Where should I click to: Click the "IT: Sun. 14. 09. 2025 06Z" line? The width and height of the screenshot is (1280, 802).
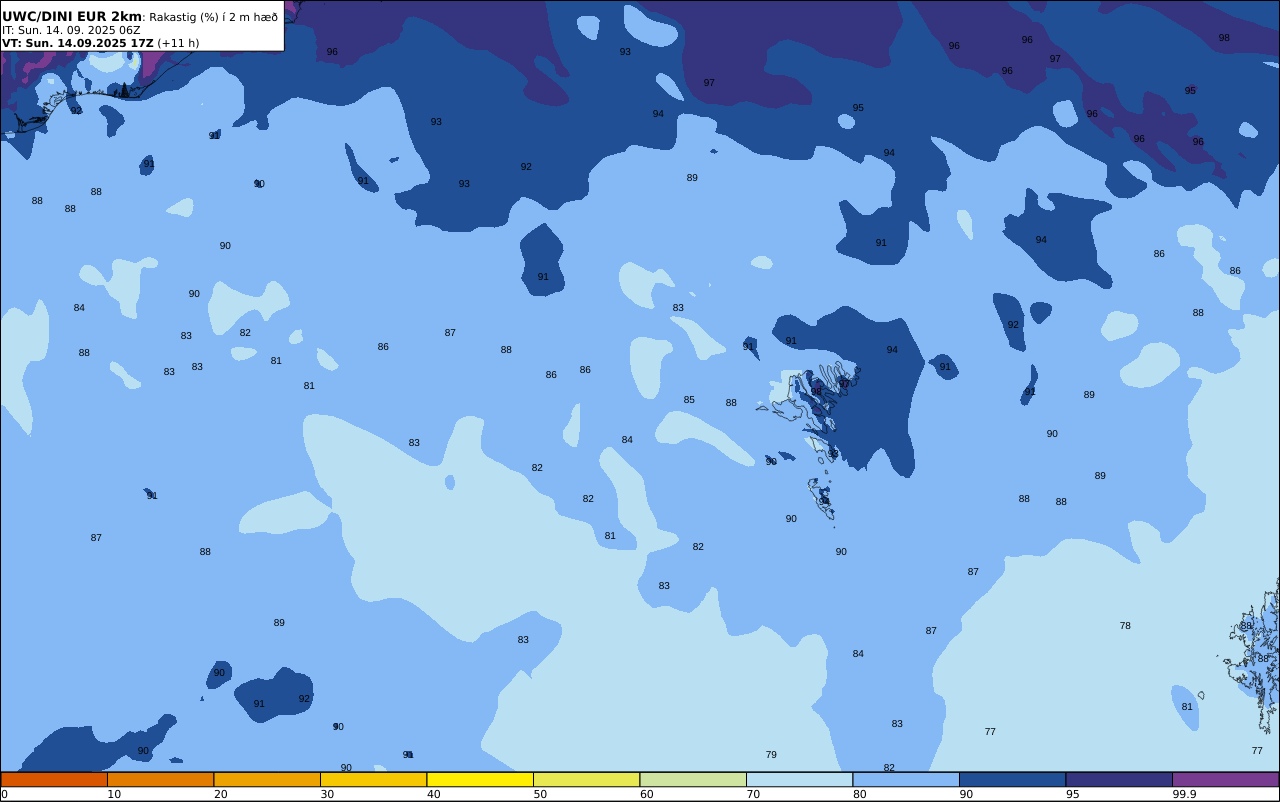[x=71, y=30]
